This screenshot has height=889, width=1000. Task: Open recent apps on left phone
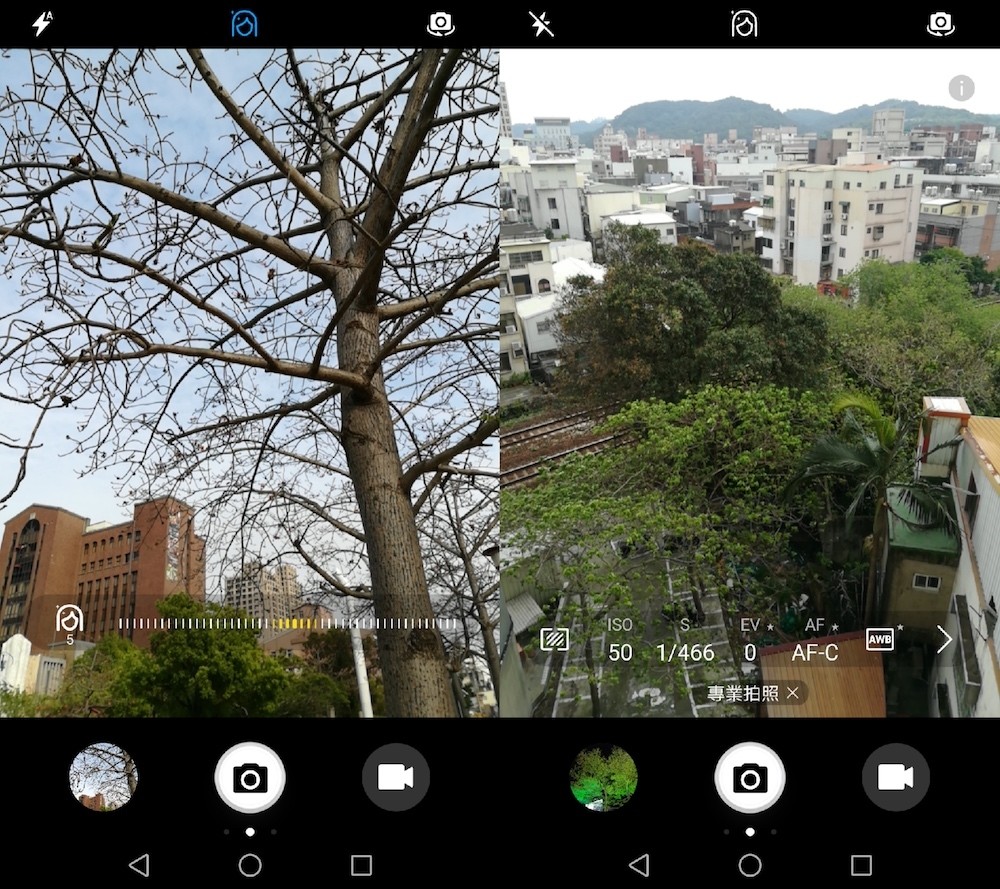coord(362,865)
